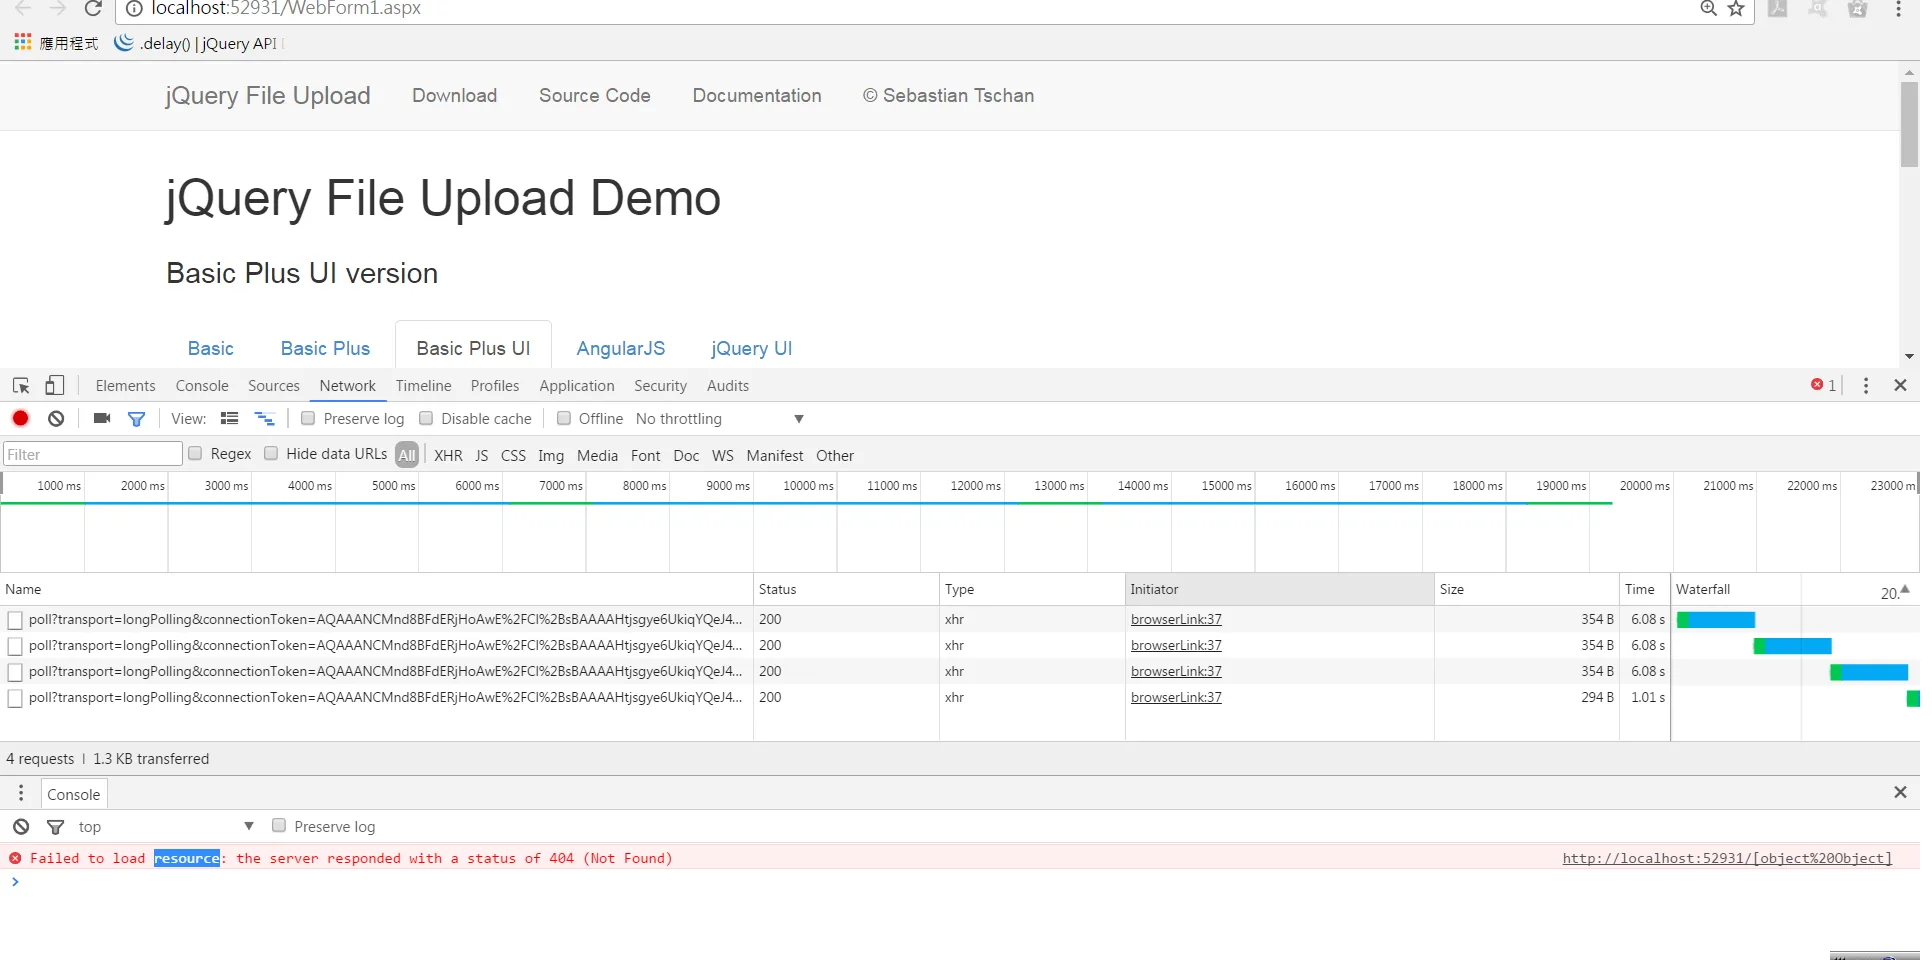Viewport: 1932px width, 960px height.
Task: Open the No throttling dropdown
Action: tap(720, 419)
